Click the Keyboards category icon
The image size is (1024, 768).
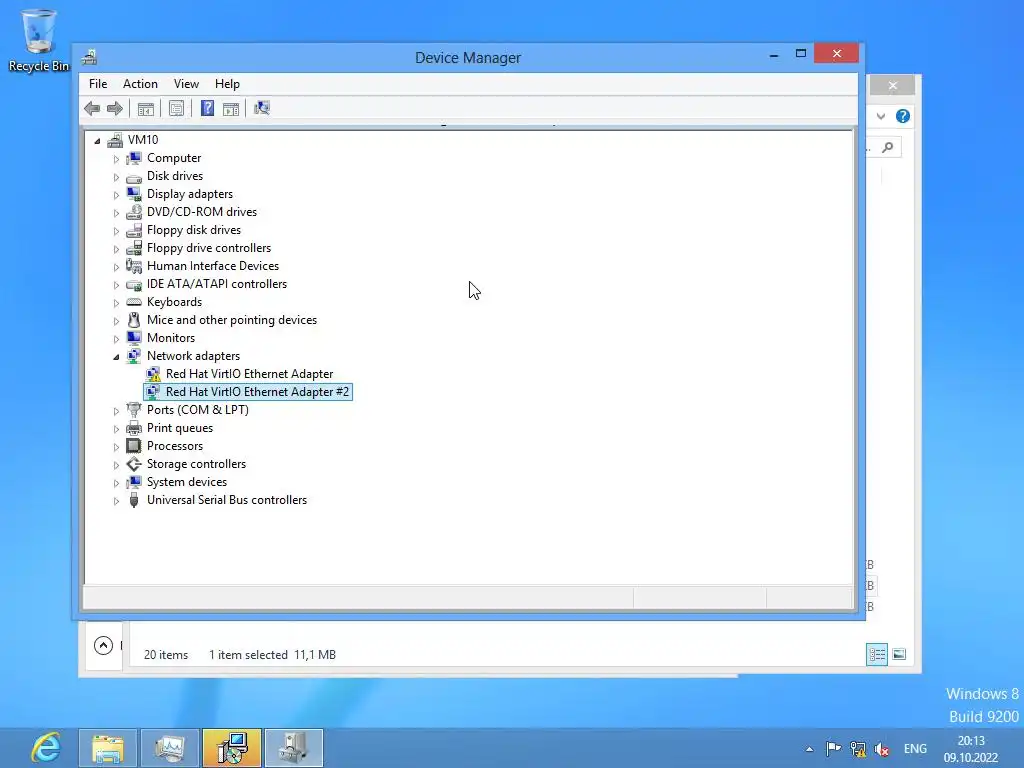[134, 302]
